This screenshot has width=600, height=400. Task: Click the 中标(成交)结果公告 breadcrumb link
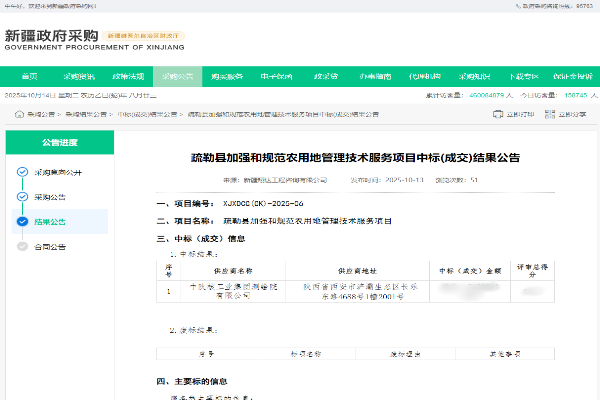pyautogui.click(x=148, y=115)
